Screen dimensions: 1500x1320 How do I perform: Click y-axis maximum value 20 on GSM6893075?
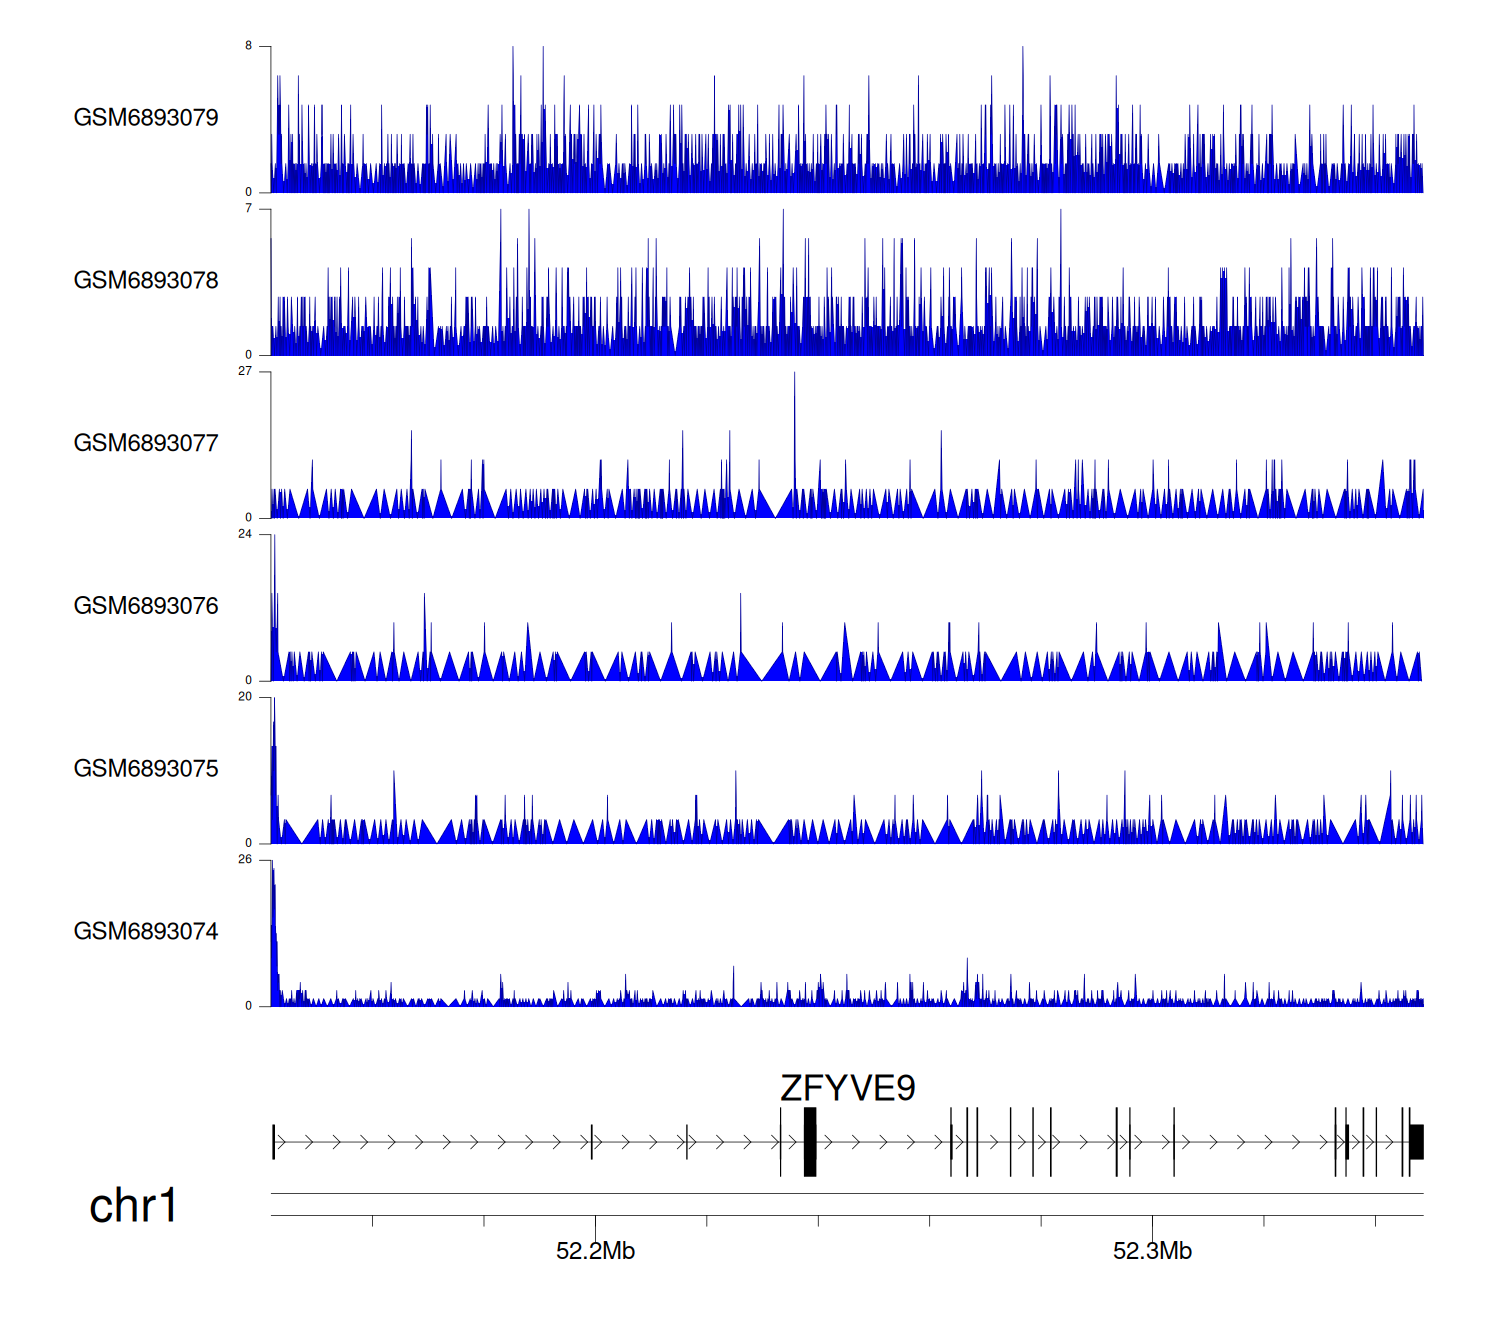coord(245,697)
